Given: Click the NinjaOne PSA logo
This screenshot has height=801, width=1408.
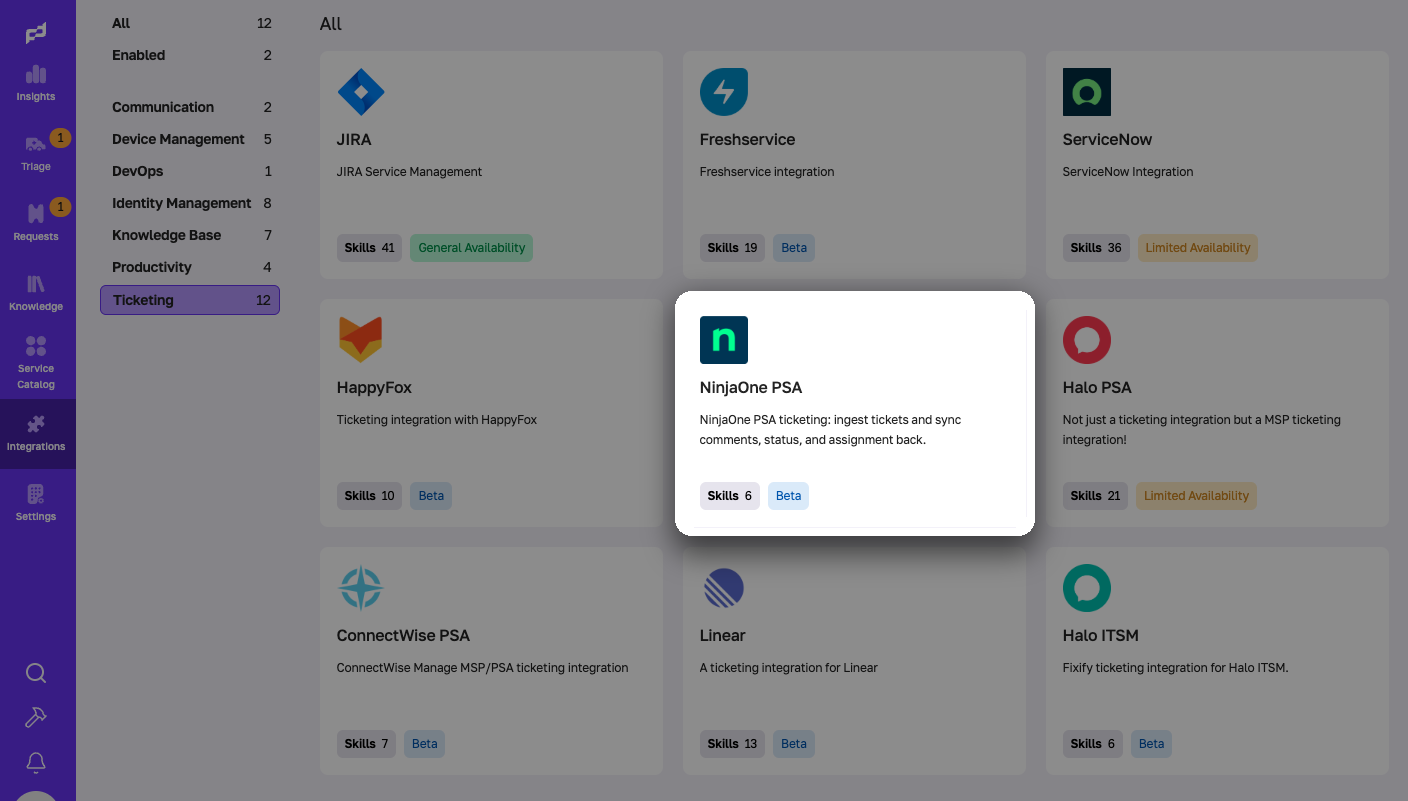Looking at the screenshot, I should tap(724, 340).
